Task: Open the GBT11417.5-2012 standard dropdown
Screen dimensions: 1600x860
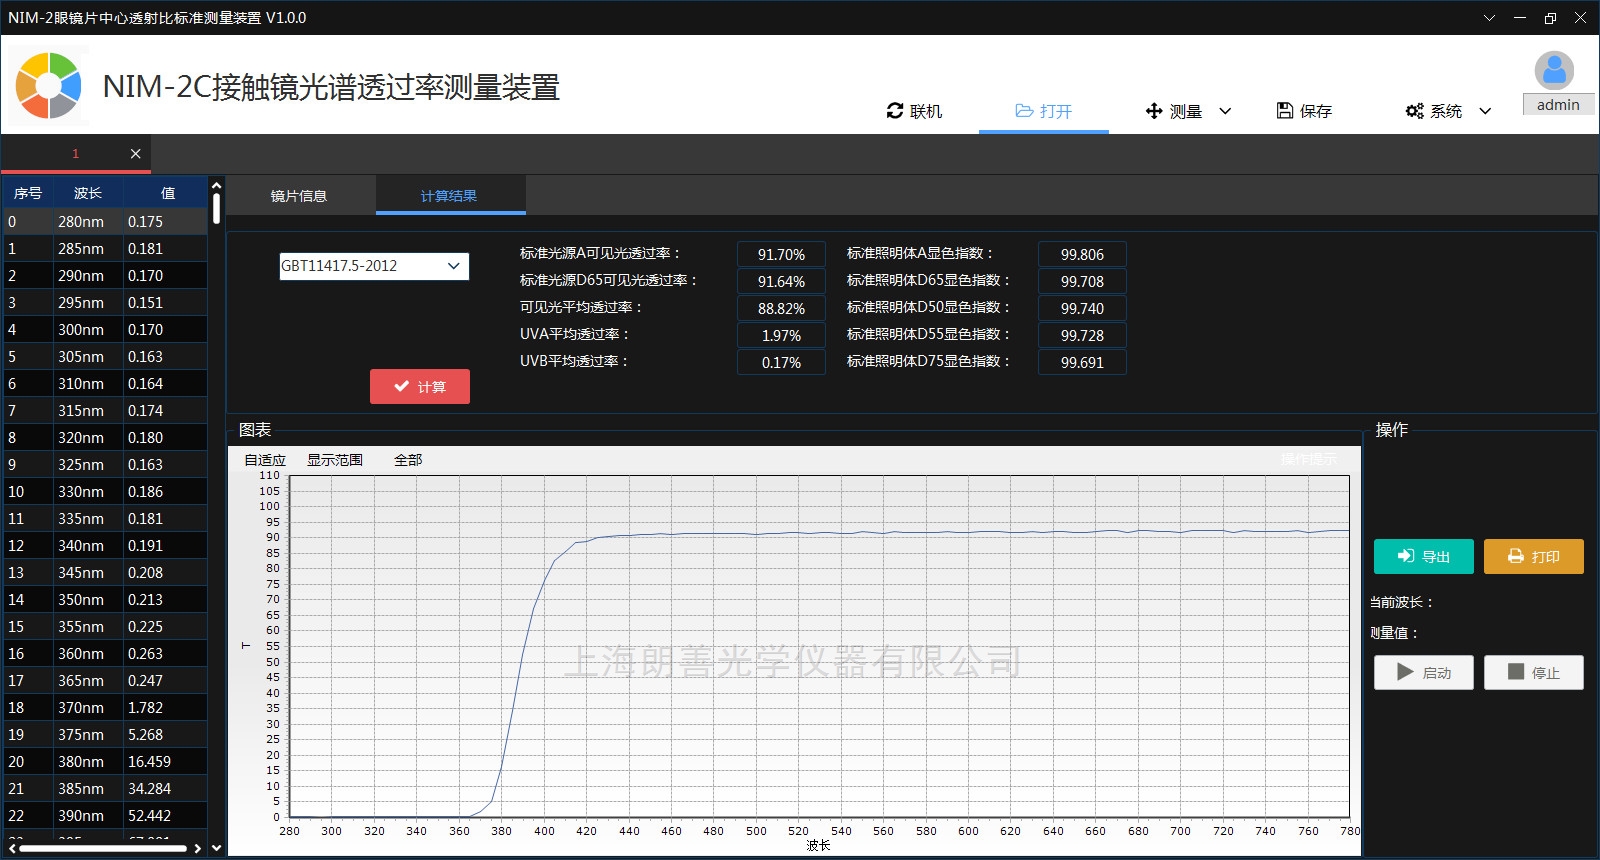Action: [x=374, y=266]
